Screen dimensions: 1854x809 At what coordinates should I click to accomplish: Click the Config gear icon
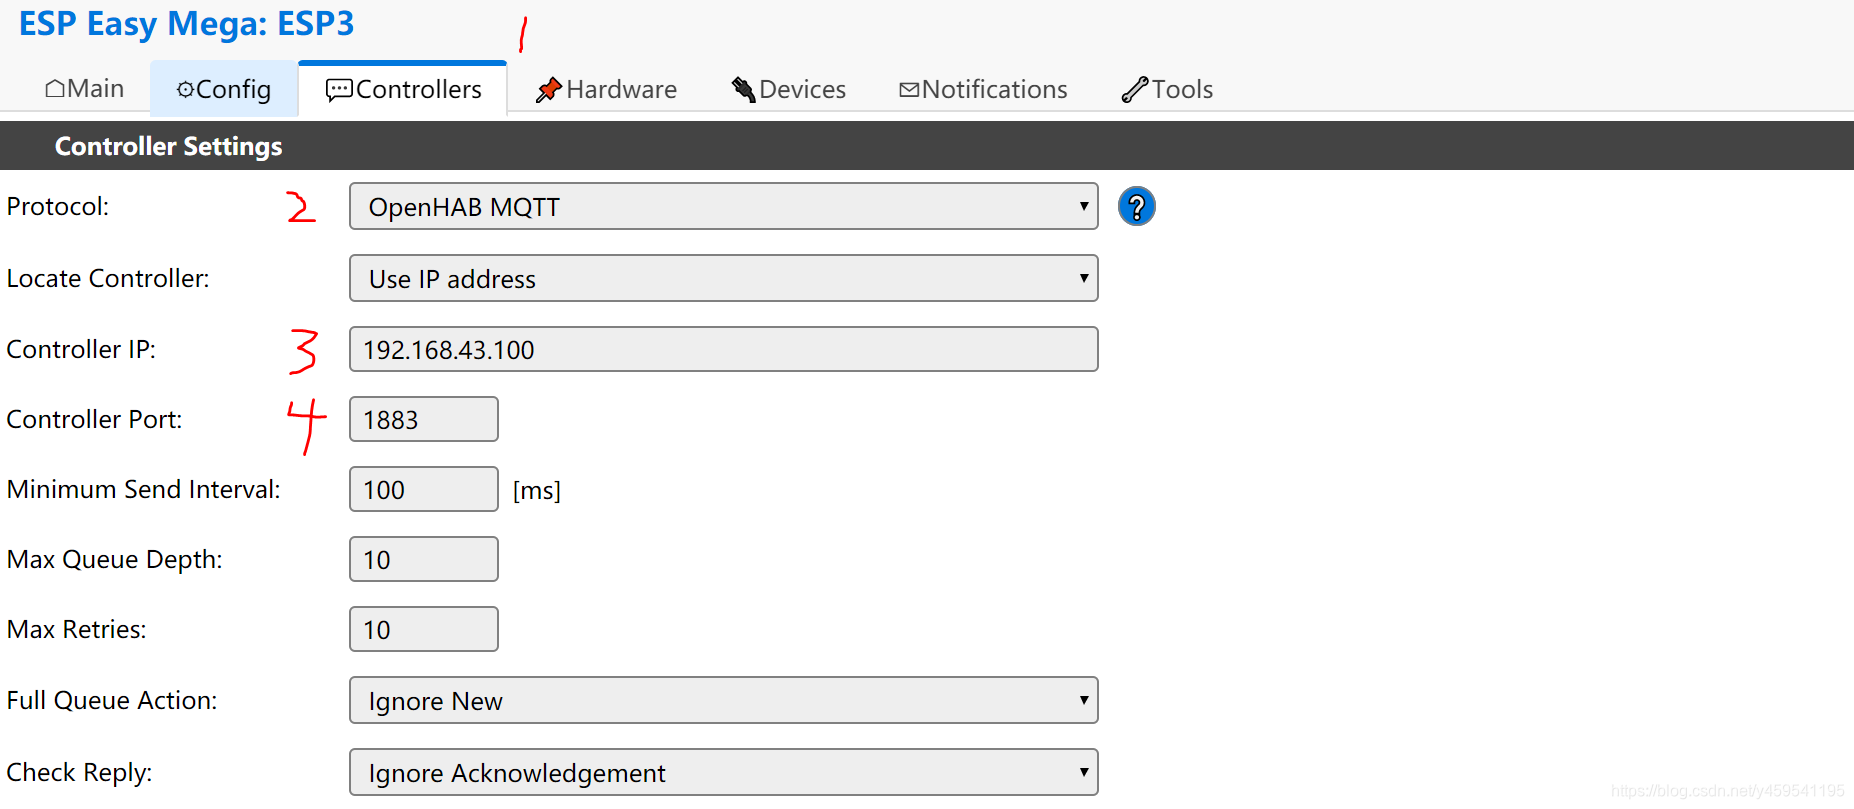click(185, 90)
